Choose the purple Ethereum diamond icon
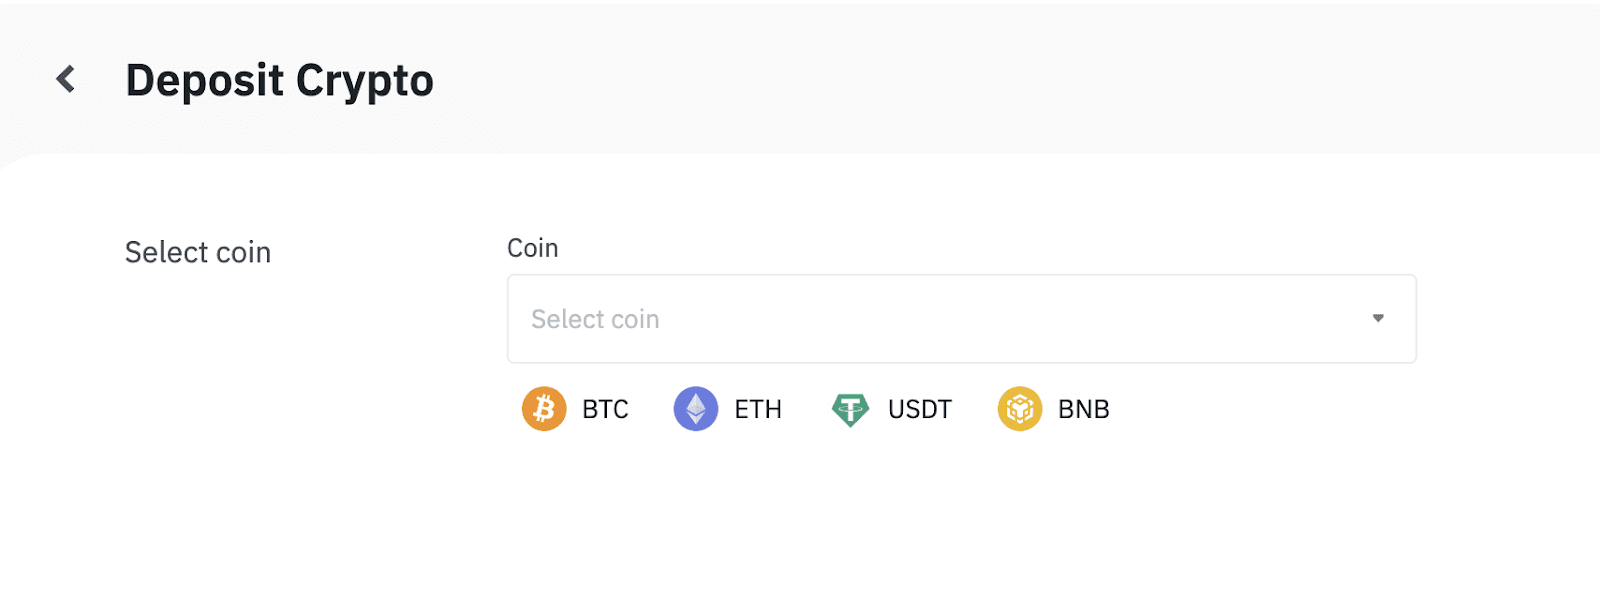 coord(696,409)
